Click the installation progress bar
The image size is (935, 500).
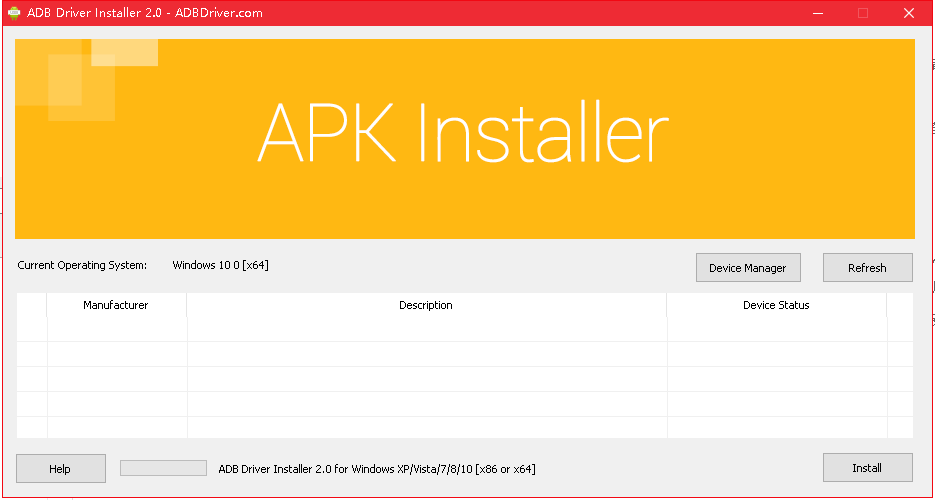[163, 468]
